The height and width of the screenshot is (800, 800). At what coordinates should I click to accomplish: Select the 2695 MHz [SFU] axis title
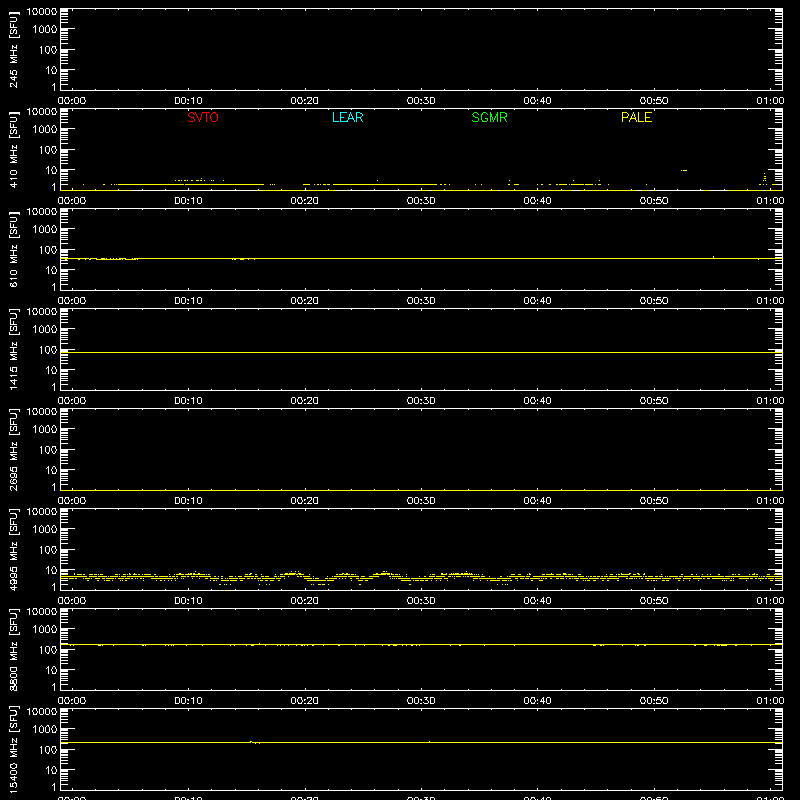click(x=13, y=449)
